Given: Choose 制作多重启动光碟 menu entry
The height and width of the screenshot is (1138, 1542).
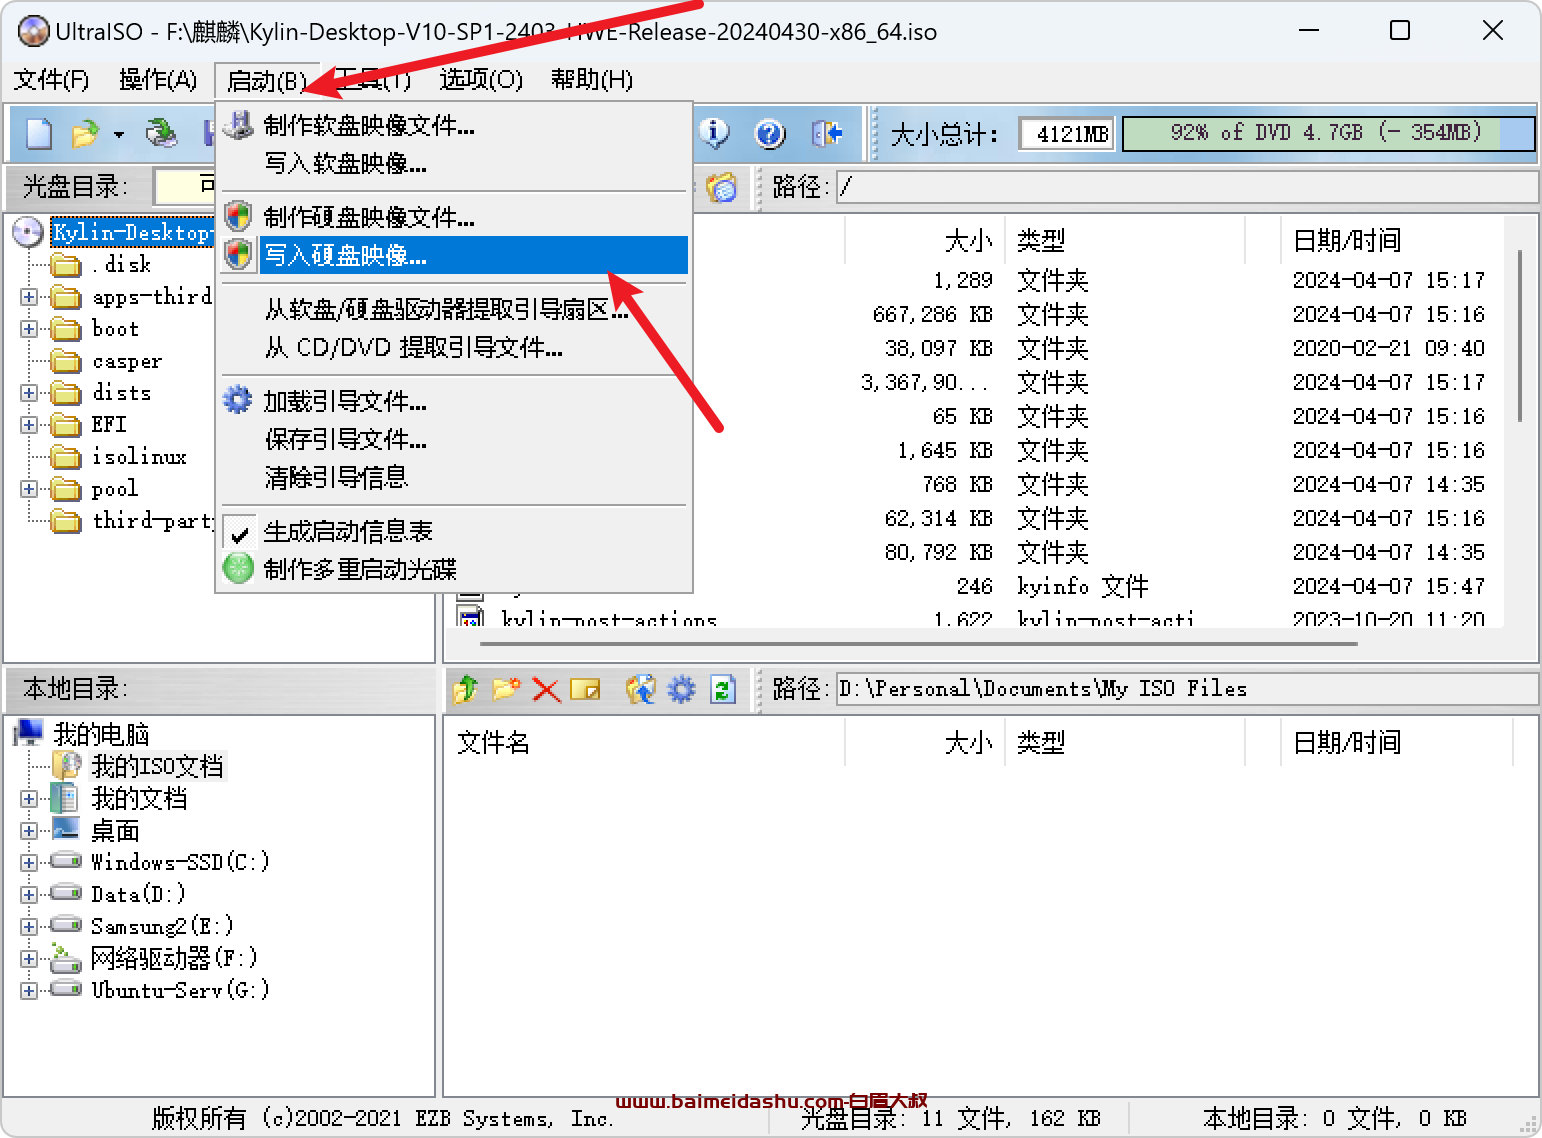Looking at the screenshot, I should [359, 570].
